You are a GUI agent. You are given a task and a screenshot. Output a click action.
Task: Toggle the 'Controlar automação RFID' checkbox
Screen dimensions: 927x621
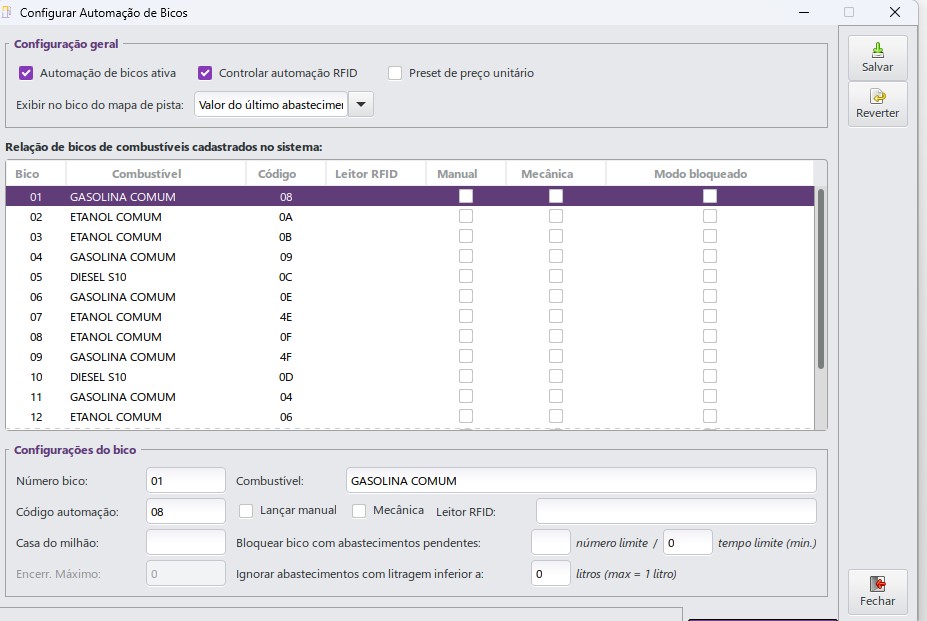click(x=205, y=73)
